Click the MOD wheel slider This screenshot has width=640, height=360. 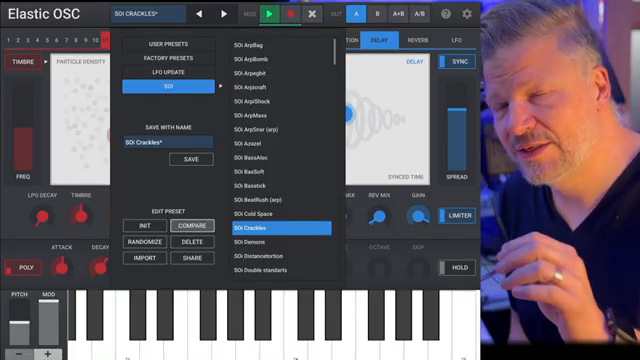click(x=49, y=322)
